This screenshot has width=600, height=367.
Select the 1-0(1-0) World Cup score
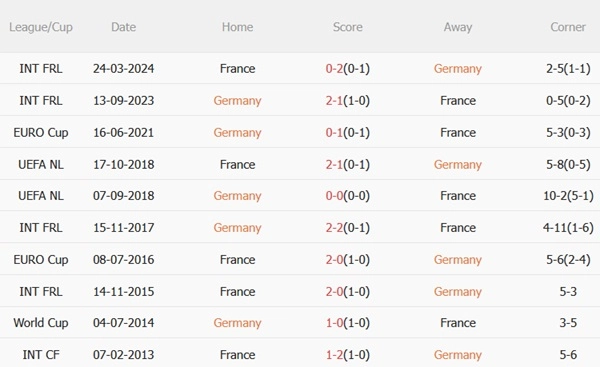tap(347, 323)
